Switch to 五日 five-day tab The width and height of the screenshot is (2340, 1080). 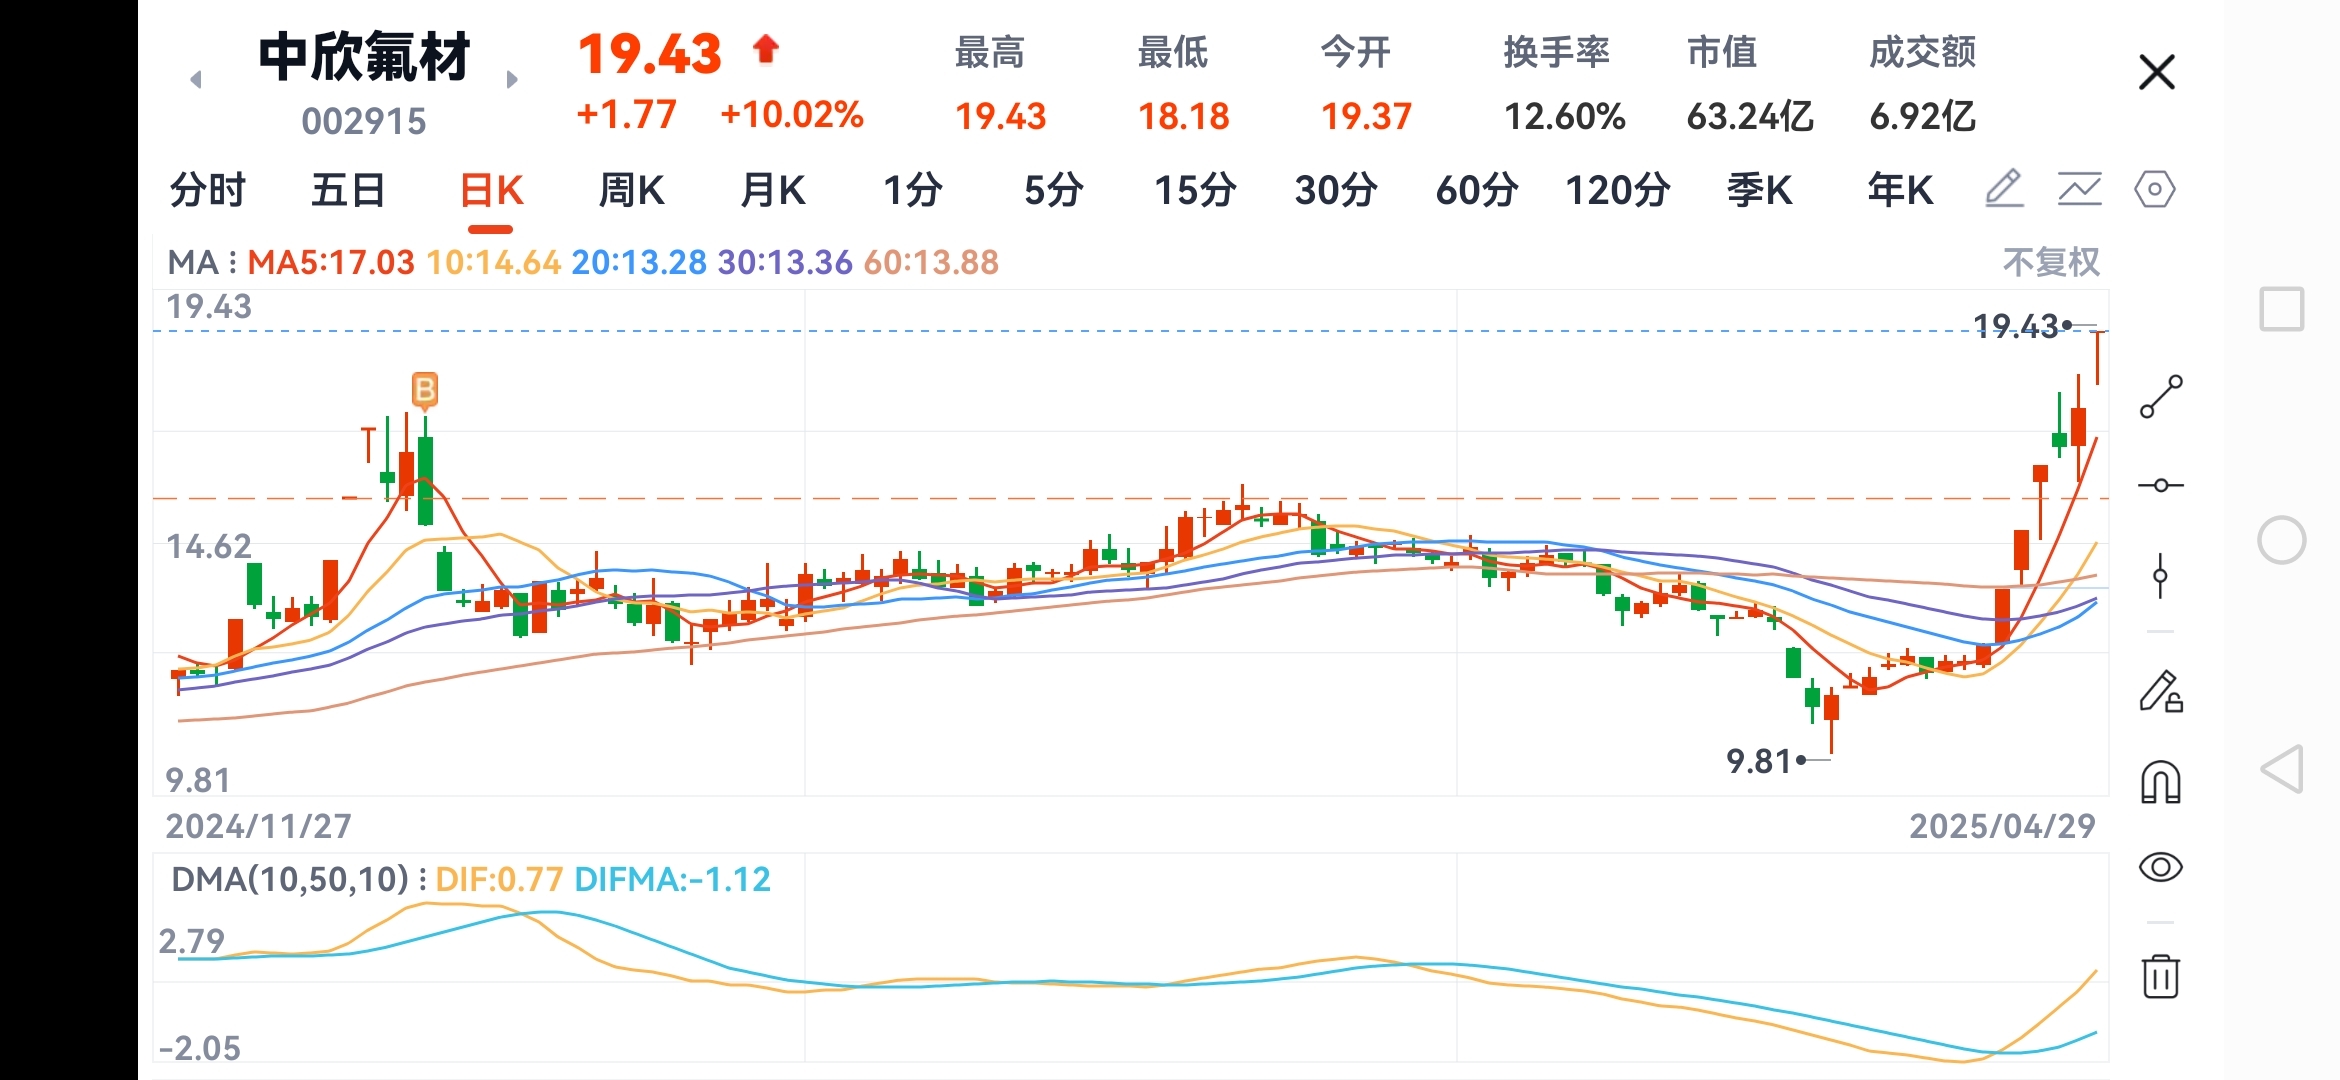tap(348, 189)
